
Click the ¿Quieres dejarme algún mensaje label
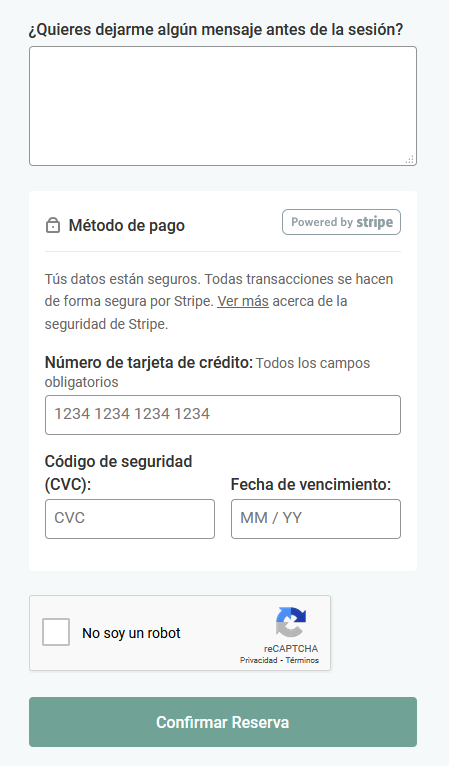click(216, 29)
